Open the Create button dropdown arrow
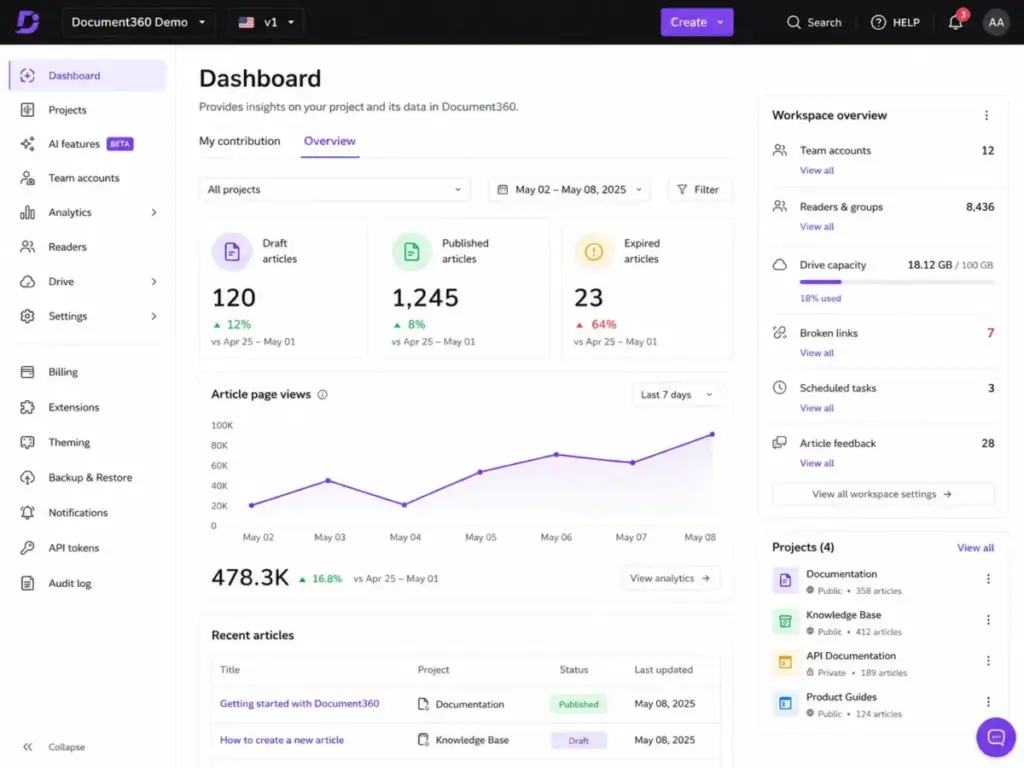Image resolution: width=1024 pixels, height=768 pixels. (x=720, y=22)
